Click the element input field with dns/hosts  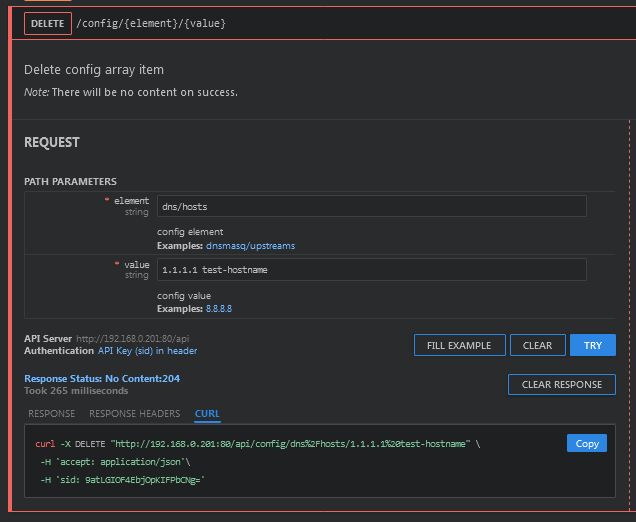371,206
